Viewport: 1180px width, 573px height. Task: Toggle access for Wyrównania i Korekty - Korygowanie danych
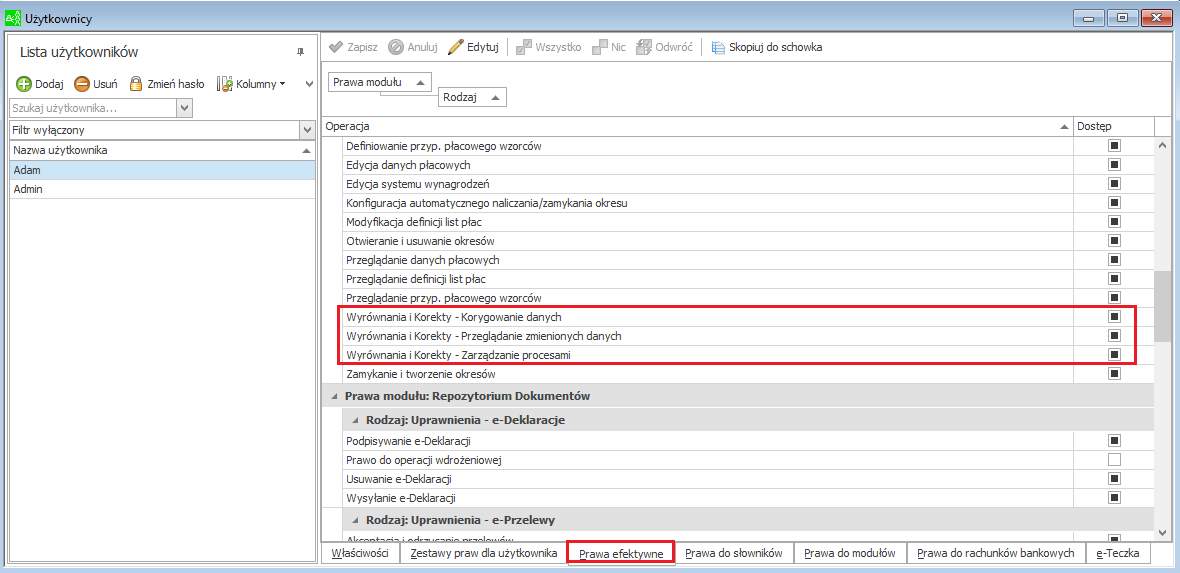coord(1115,316)
